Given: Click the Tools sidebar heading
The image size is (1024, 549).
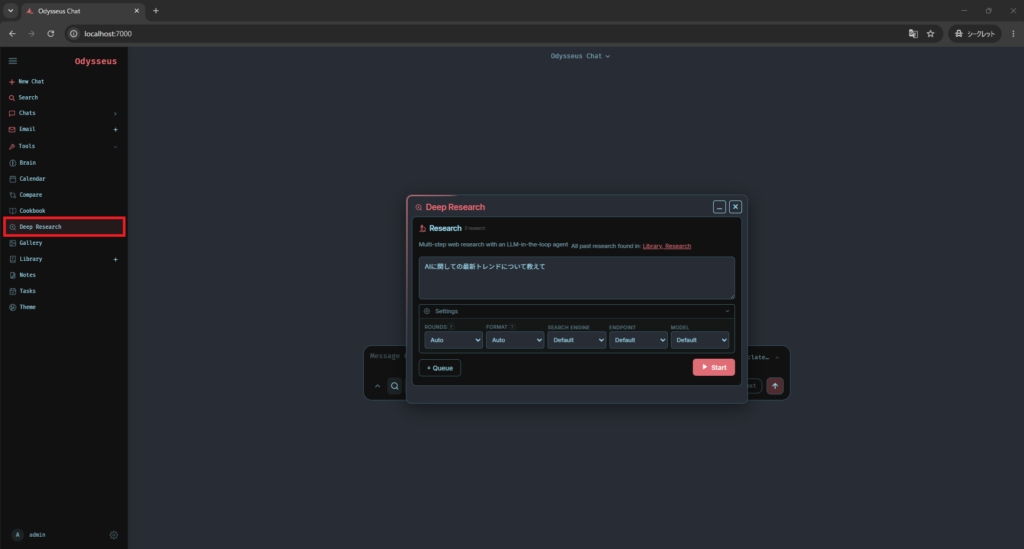Looking at the screenshot, I should click(x=27, y=146).
